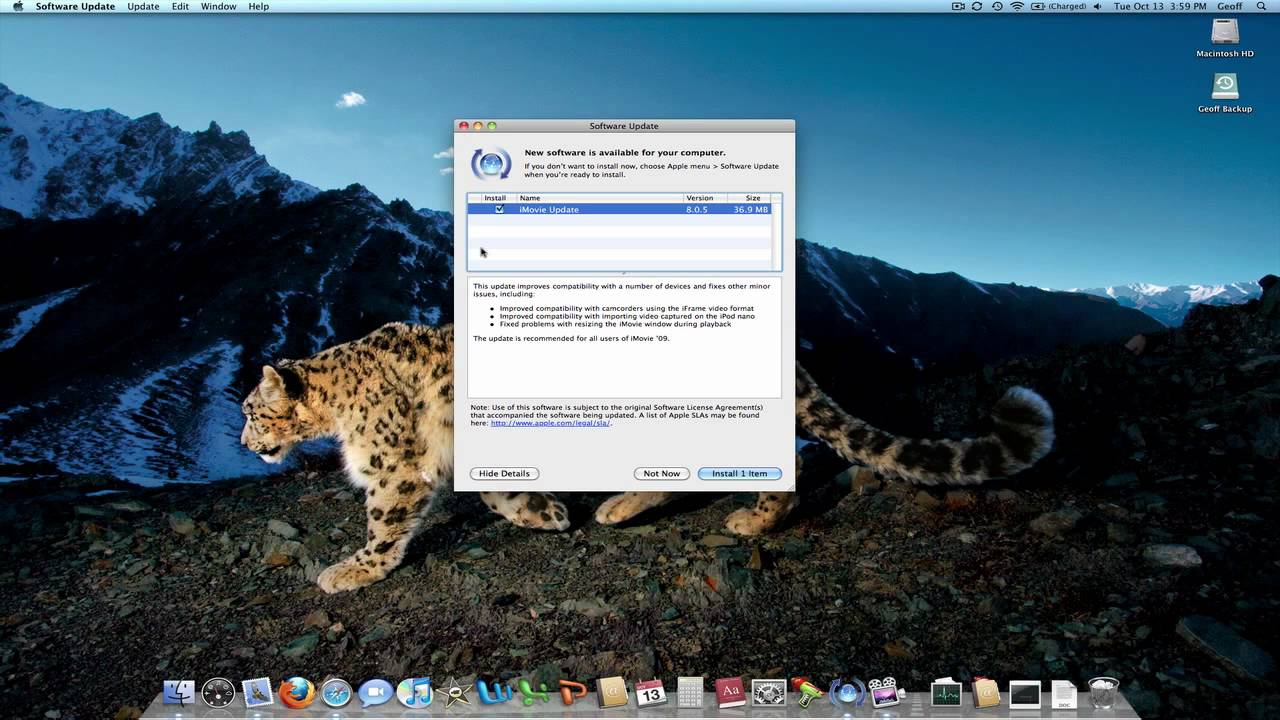
Task: Click the Not Now button
Action: tap(661, 473)
